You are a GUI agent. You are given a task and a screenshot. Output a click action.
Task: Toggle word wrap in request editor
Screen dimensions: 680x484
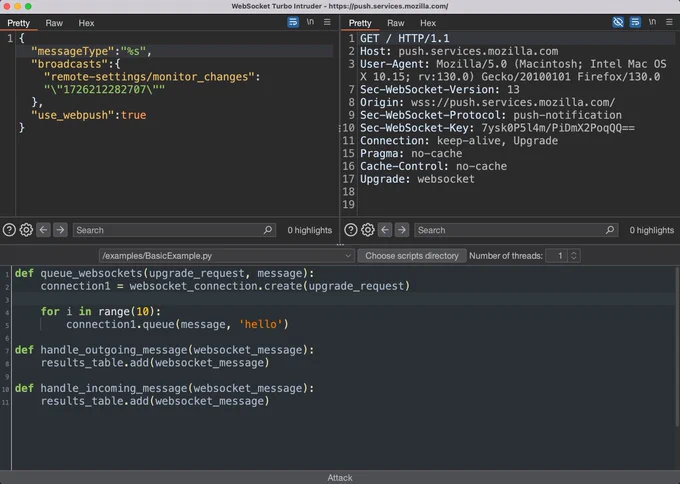[x=635, y=22]
